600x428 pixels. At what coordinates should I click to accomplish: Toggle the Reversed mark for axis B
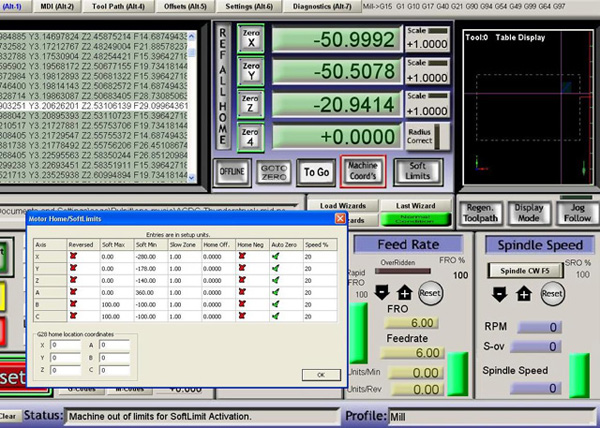click(73, 304)
